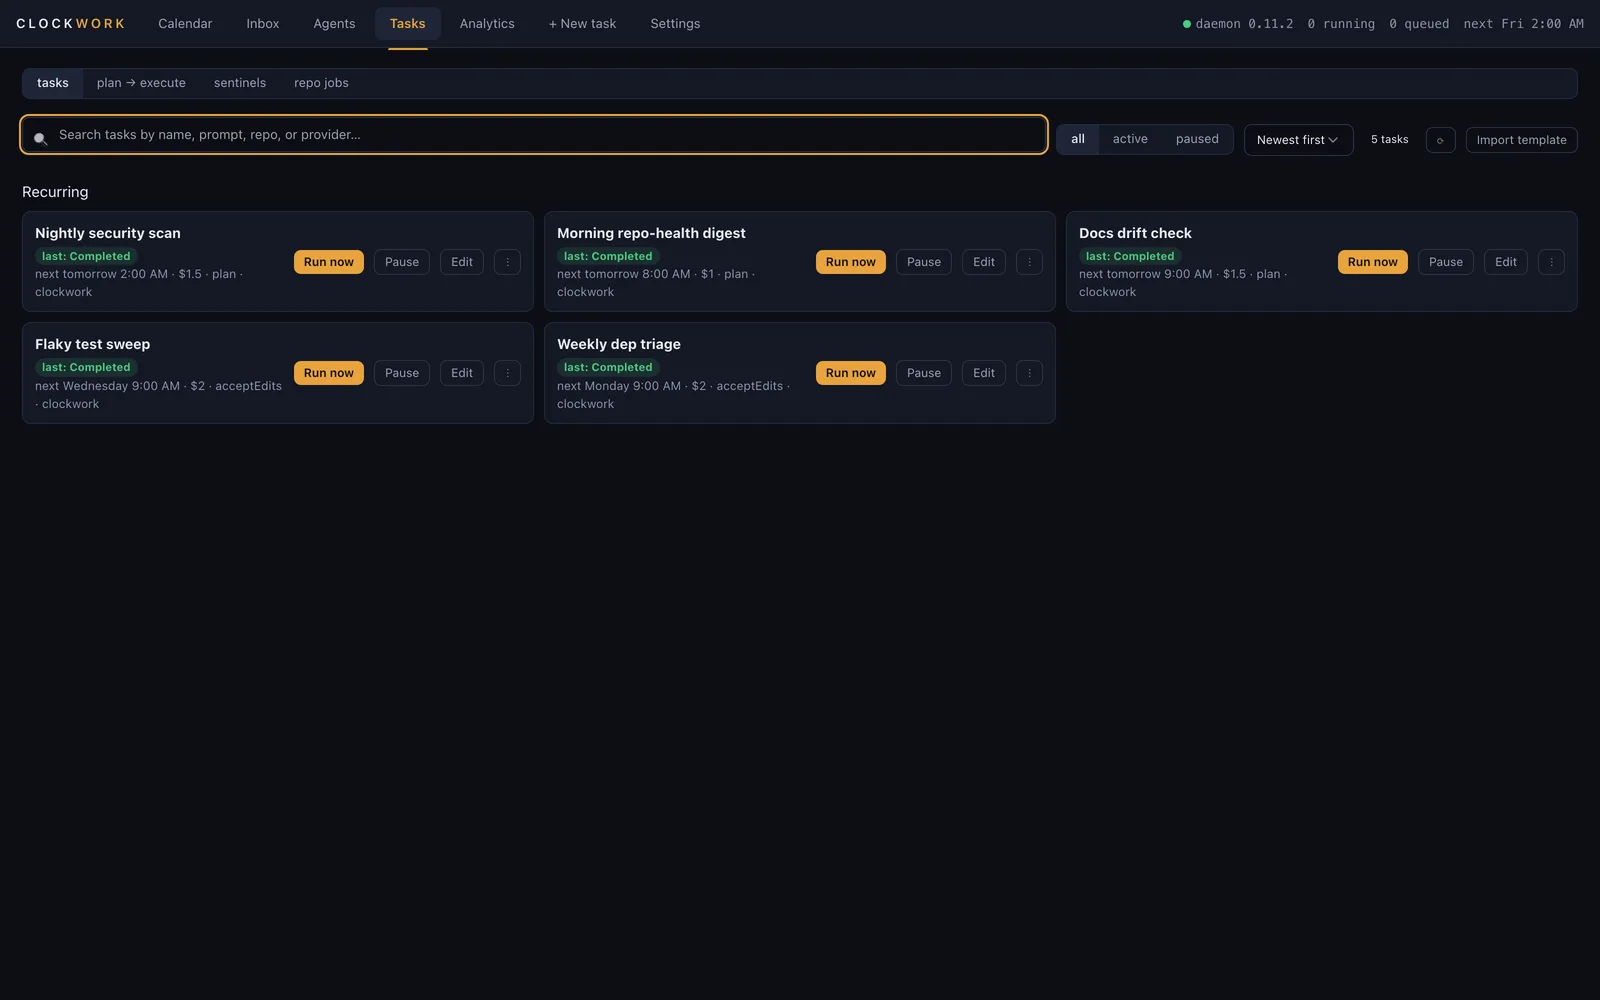Switch to plan → execute subtab
The width and height of the screenshot is (1600, 1000).
pyautogui.click(x=141, y=83)
